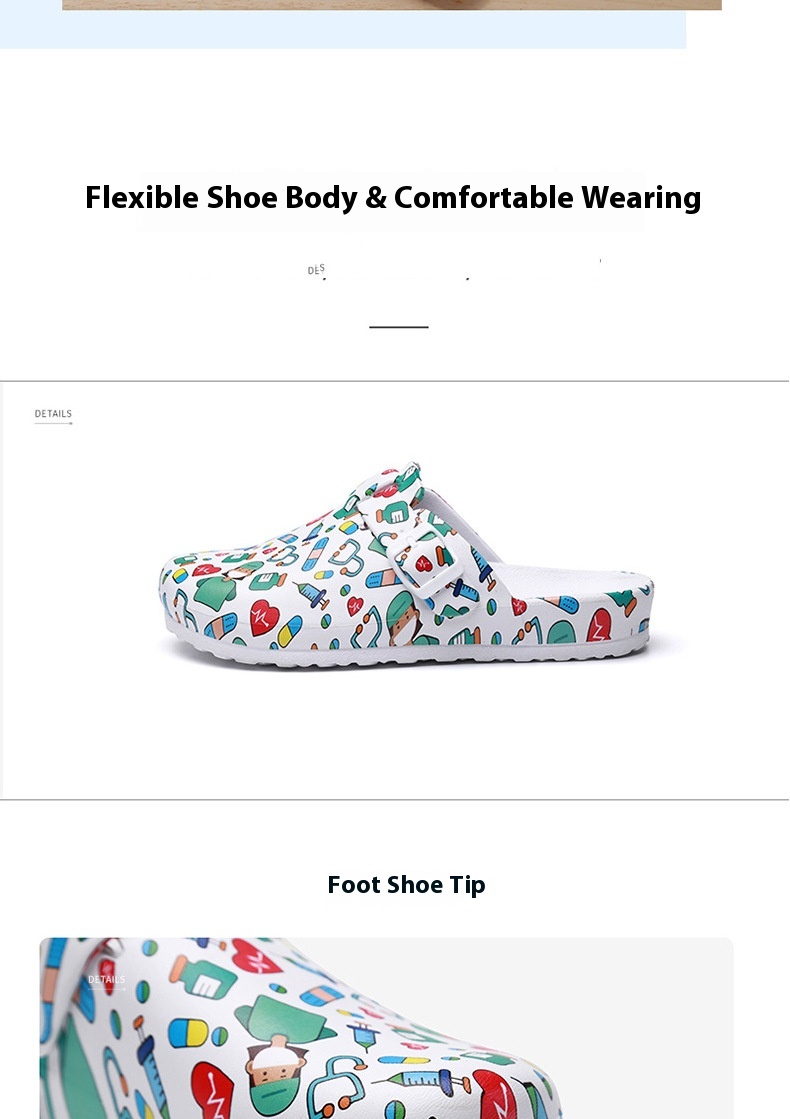The image size is (790, 1119).
Task: Click the DETAILS label on the close-up photo
Action: (x=107, y=980)
